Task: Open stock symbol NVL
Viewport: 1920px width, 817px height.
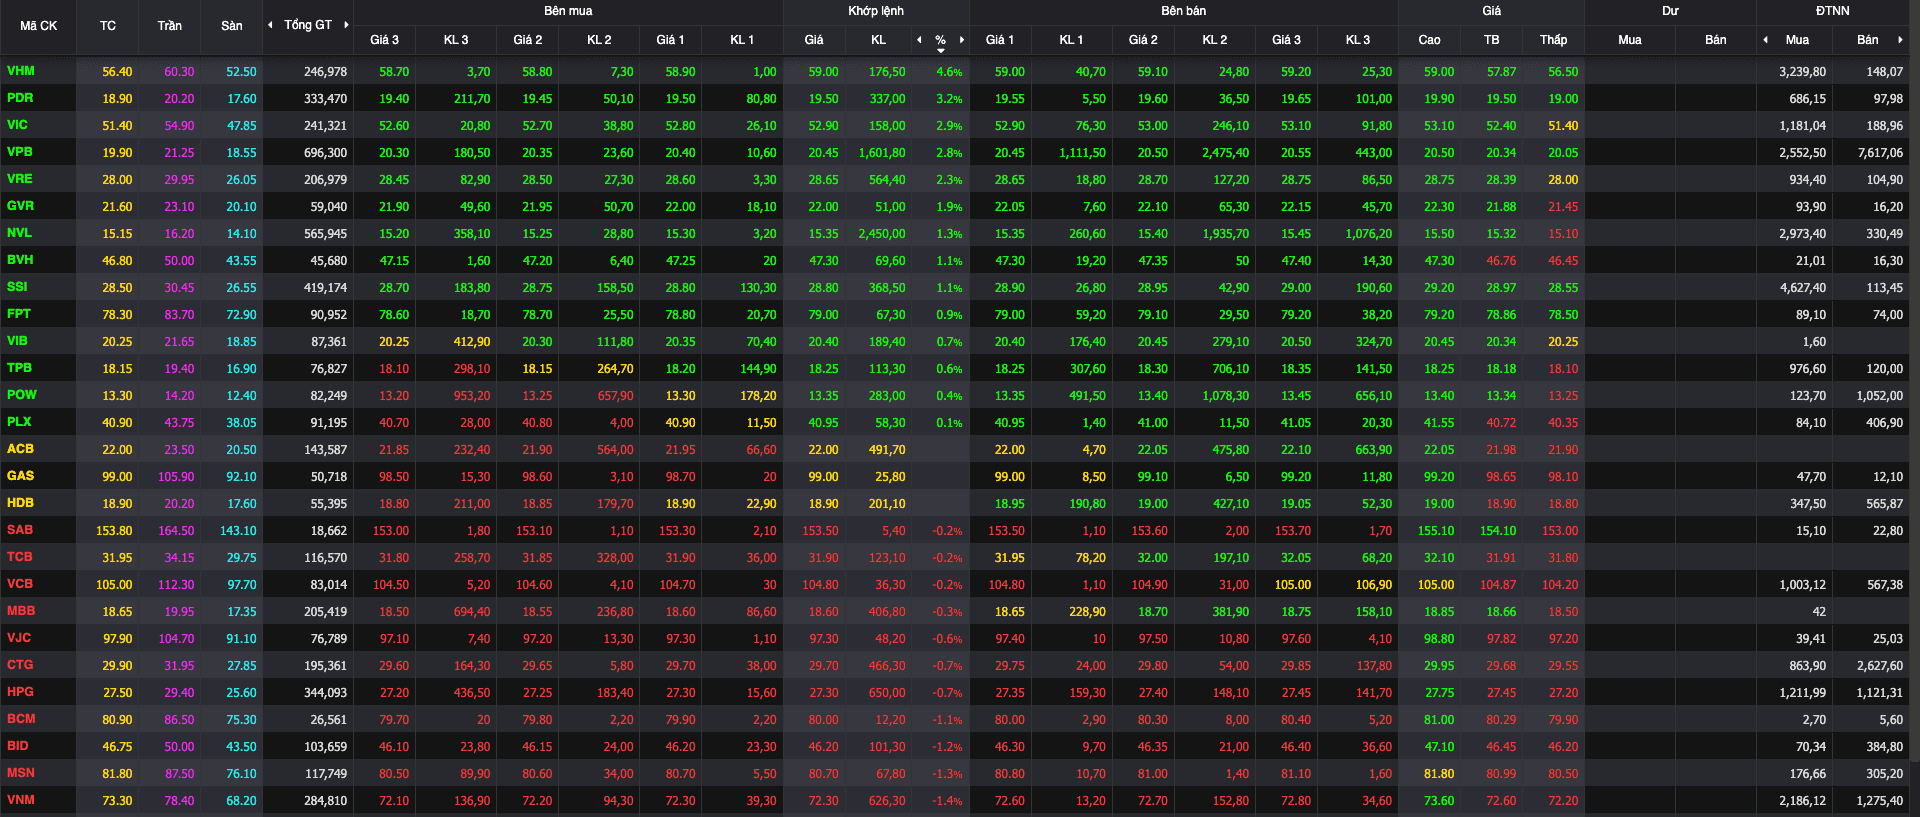Action: point(19,233)
